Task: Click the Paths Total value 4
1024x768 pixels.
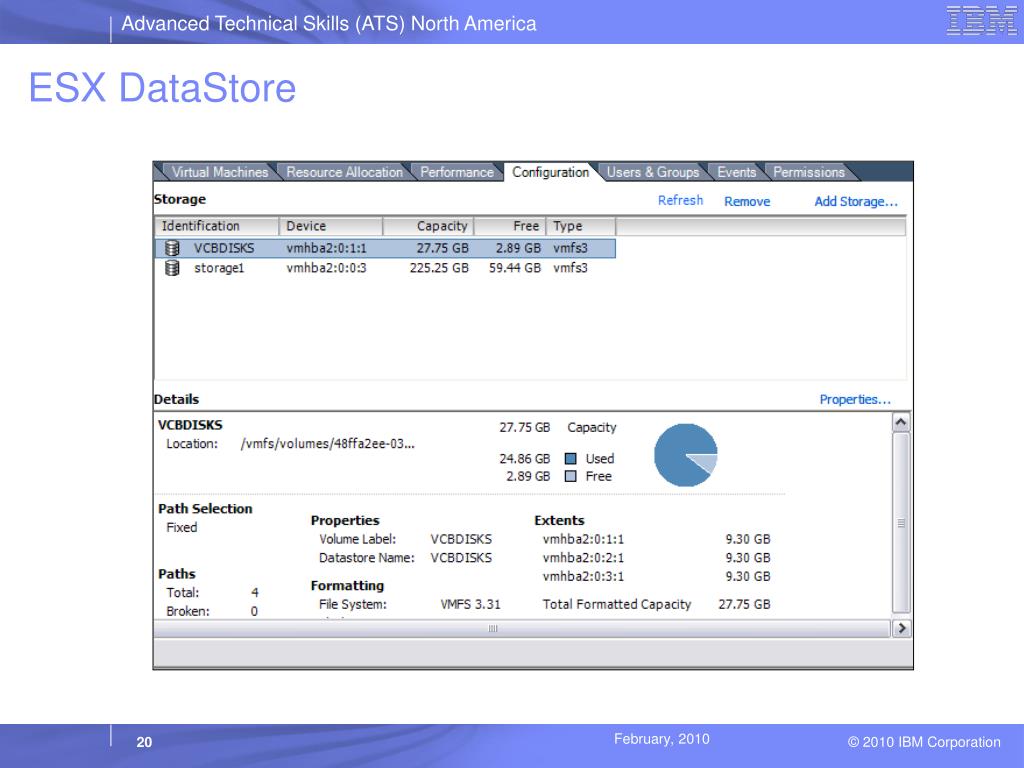Action: pyautogui.click(x=255, y=593)
